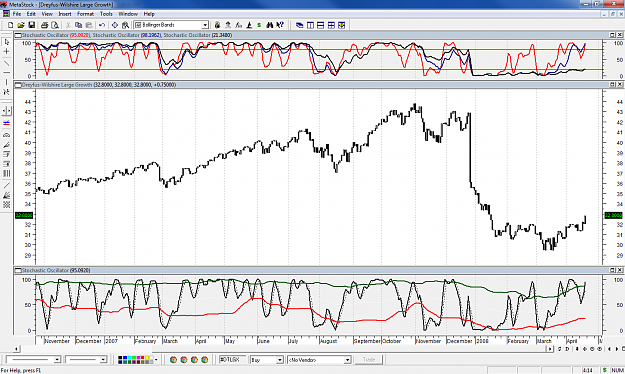Open the indicator dropdown showing Bollinger Bands
625x374 pixels.
(x=205, y=25)
